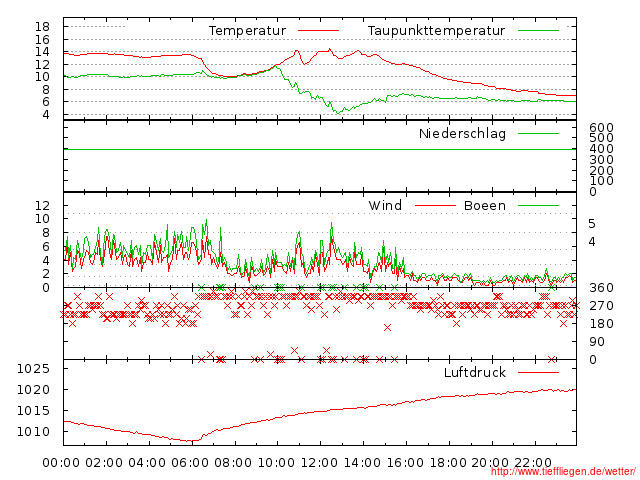Click the 00:00 time axis label

click(61, 463)
